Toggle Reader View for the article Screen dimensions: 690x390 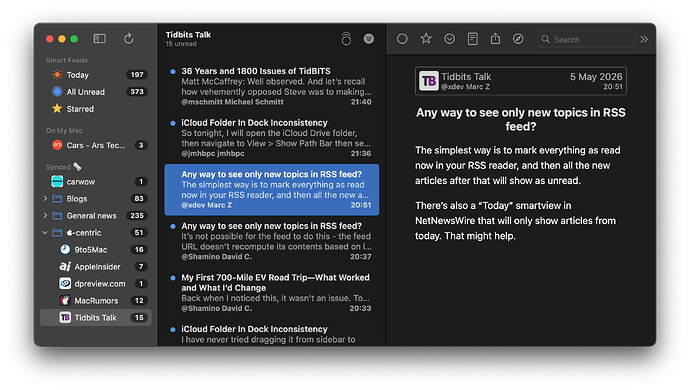click(473, 39)
